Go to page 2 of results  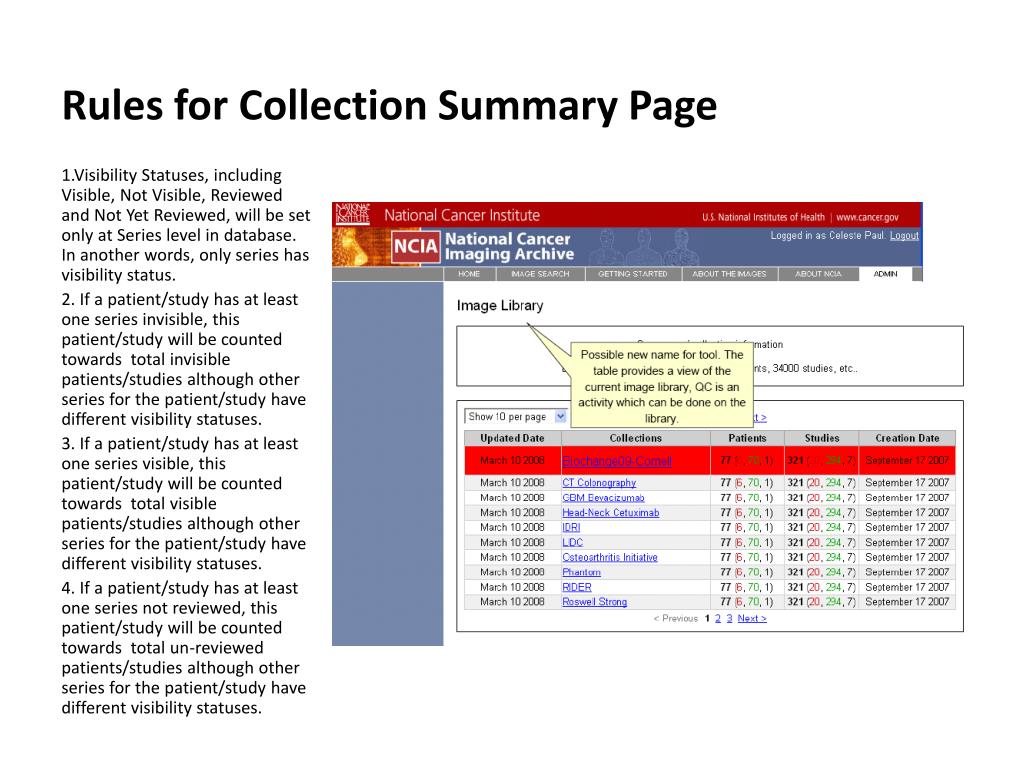coord(718,618)
